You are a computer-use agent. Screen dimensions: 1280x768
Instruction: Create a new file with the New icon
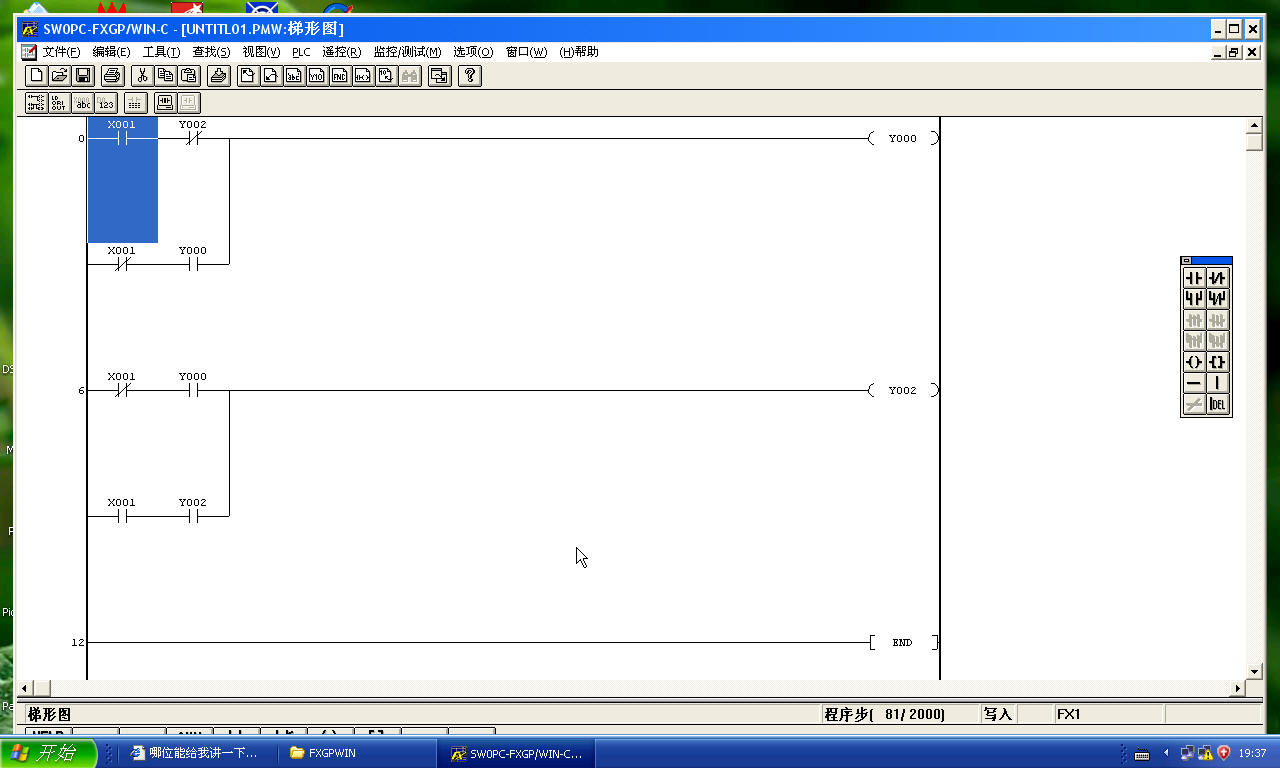pos(36,76)
